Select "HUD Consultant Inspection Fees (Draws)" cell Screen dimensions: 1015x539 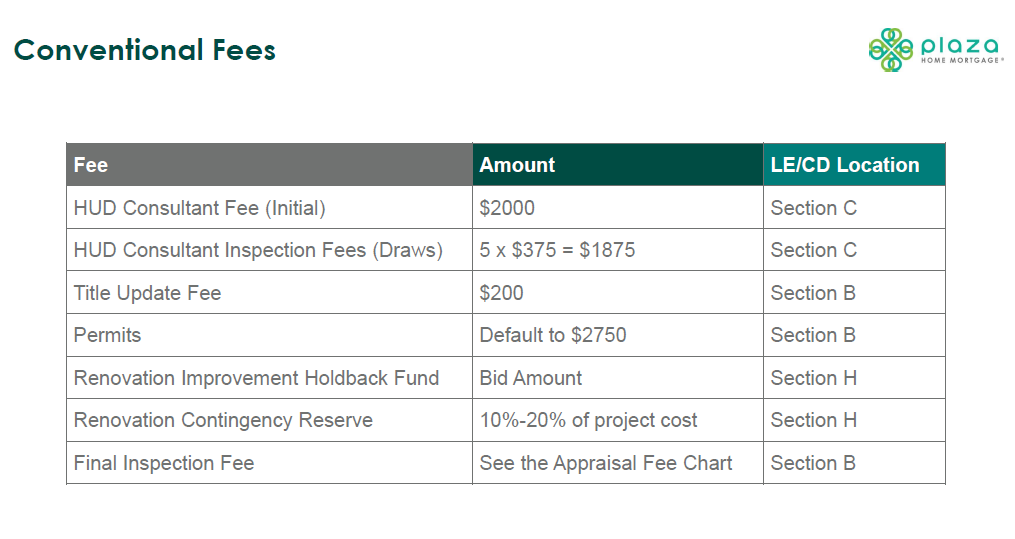[x=258, y=250]
